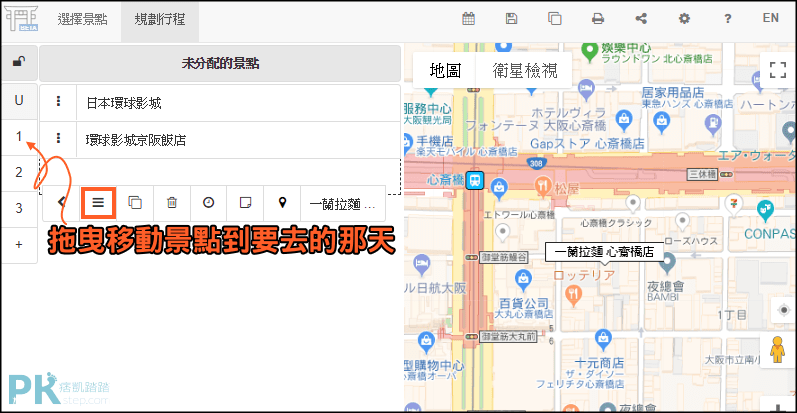Duplicate itinerary with top toolbar copy icon
The width and height of the screenshot is (797, 413).
555,19
